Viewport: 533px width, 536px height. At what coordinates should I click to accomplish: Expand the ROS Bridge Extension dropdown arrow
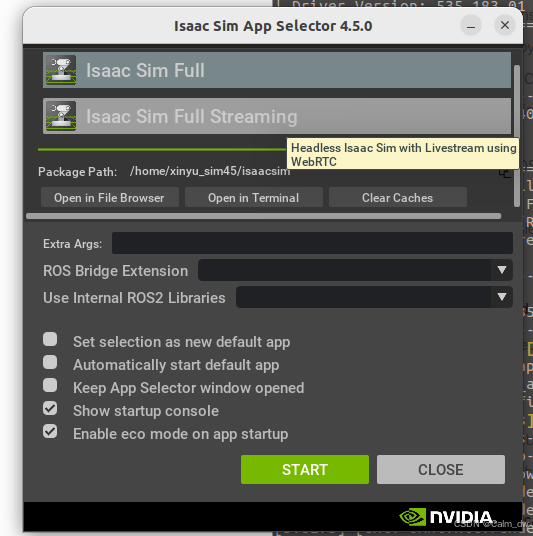502,270
